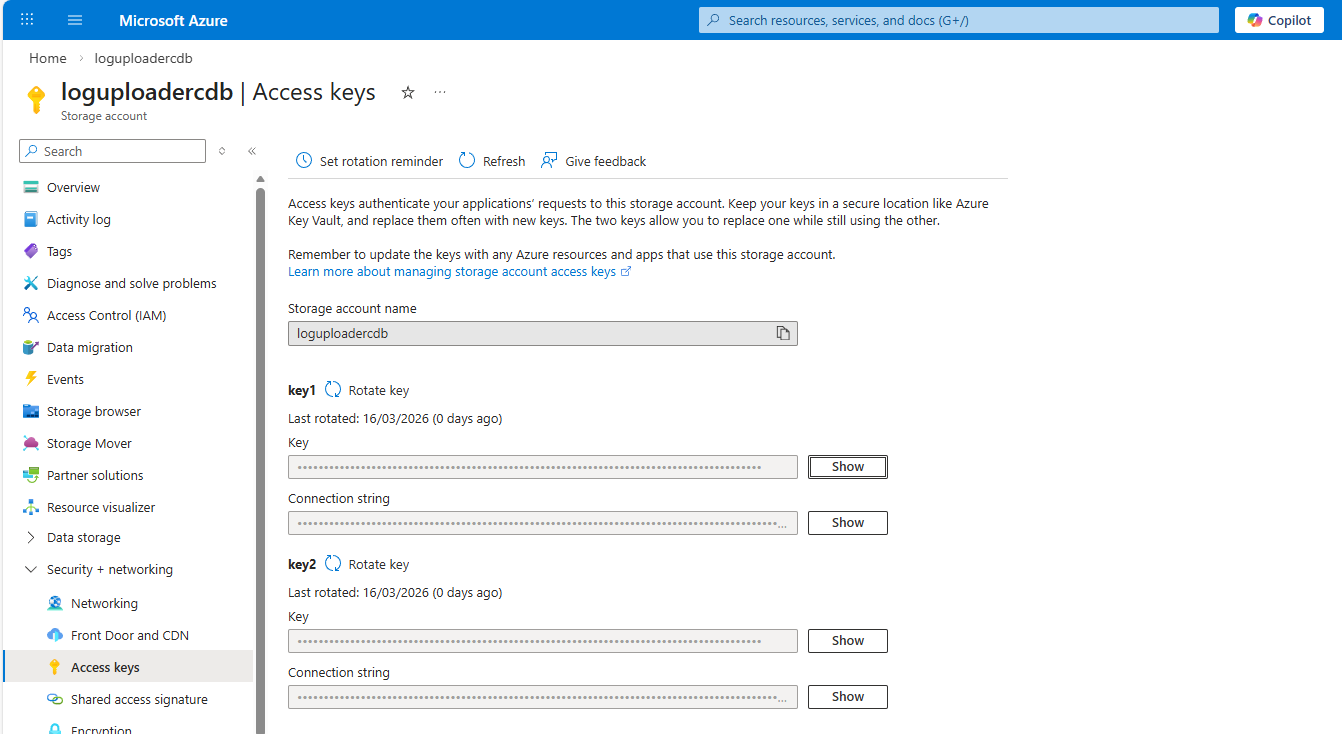Click the Rotate key icon for key1
1342x734 pixels.
[334, 390]
